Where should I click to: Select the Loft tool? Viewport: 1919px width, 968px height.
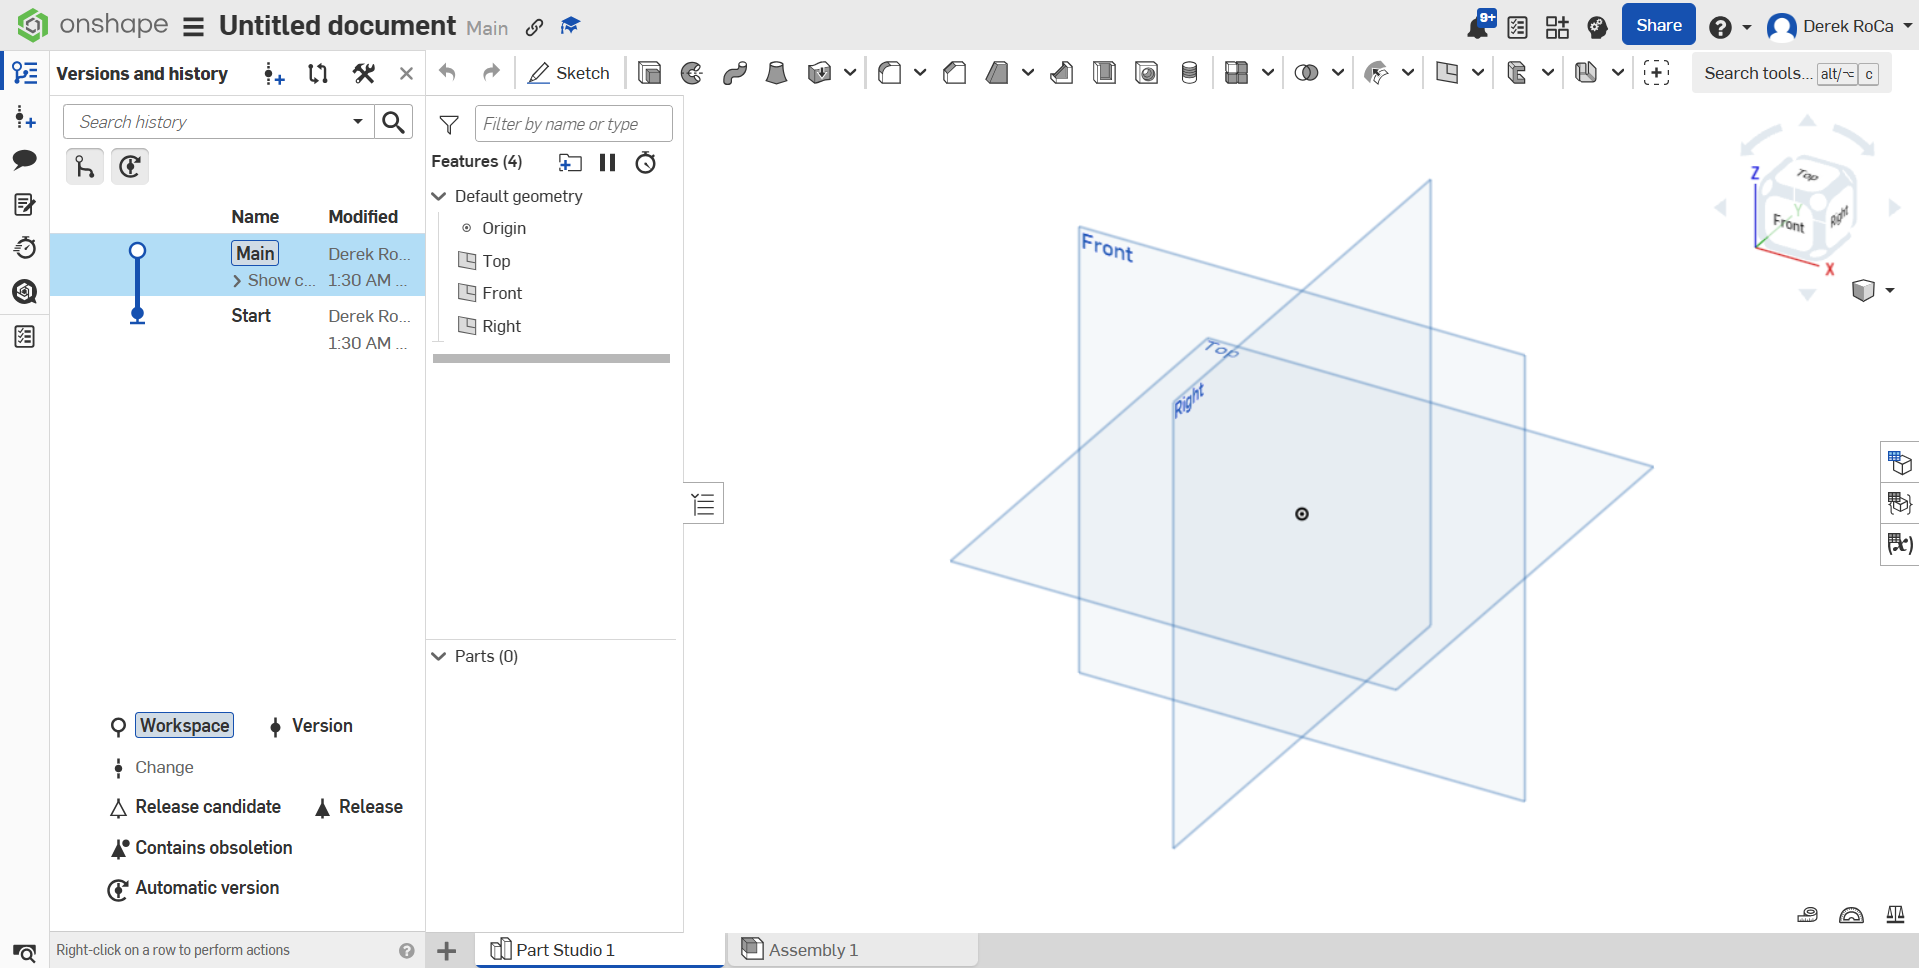[x=776, y=73]
